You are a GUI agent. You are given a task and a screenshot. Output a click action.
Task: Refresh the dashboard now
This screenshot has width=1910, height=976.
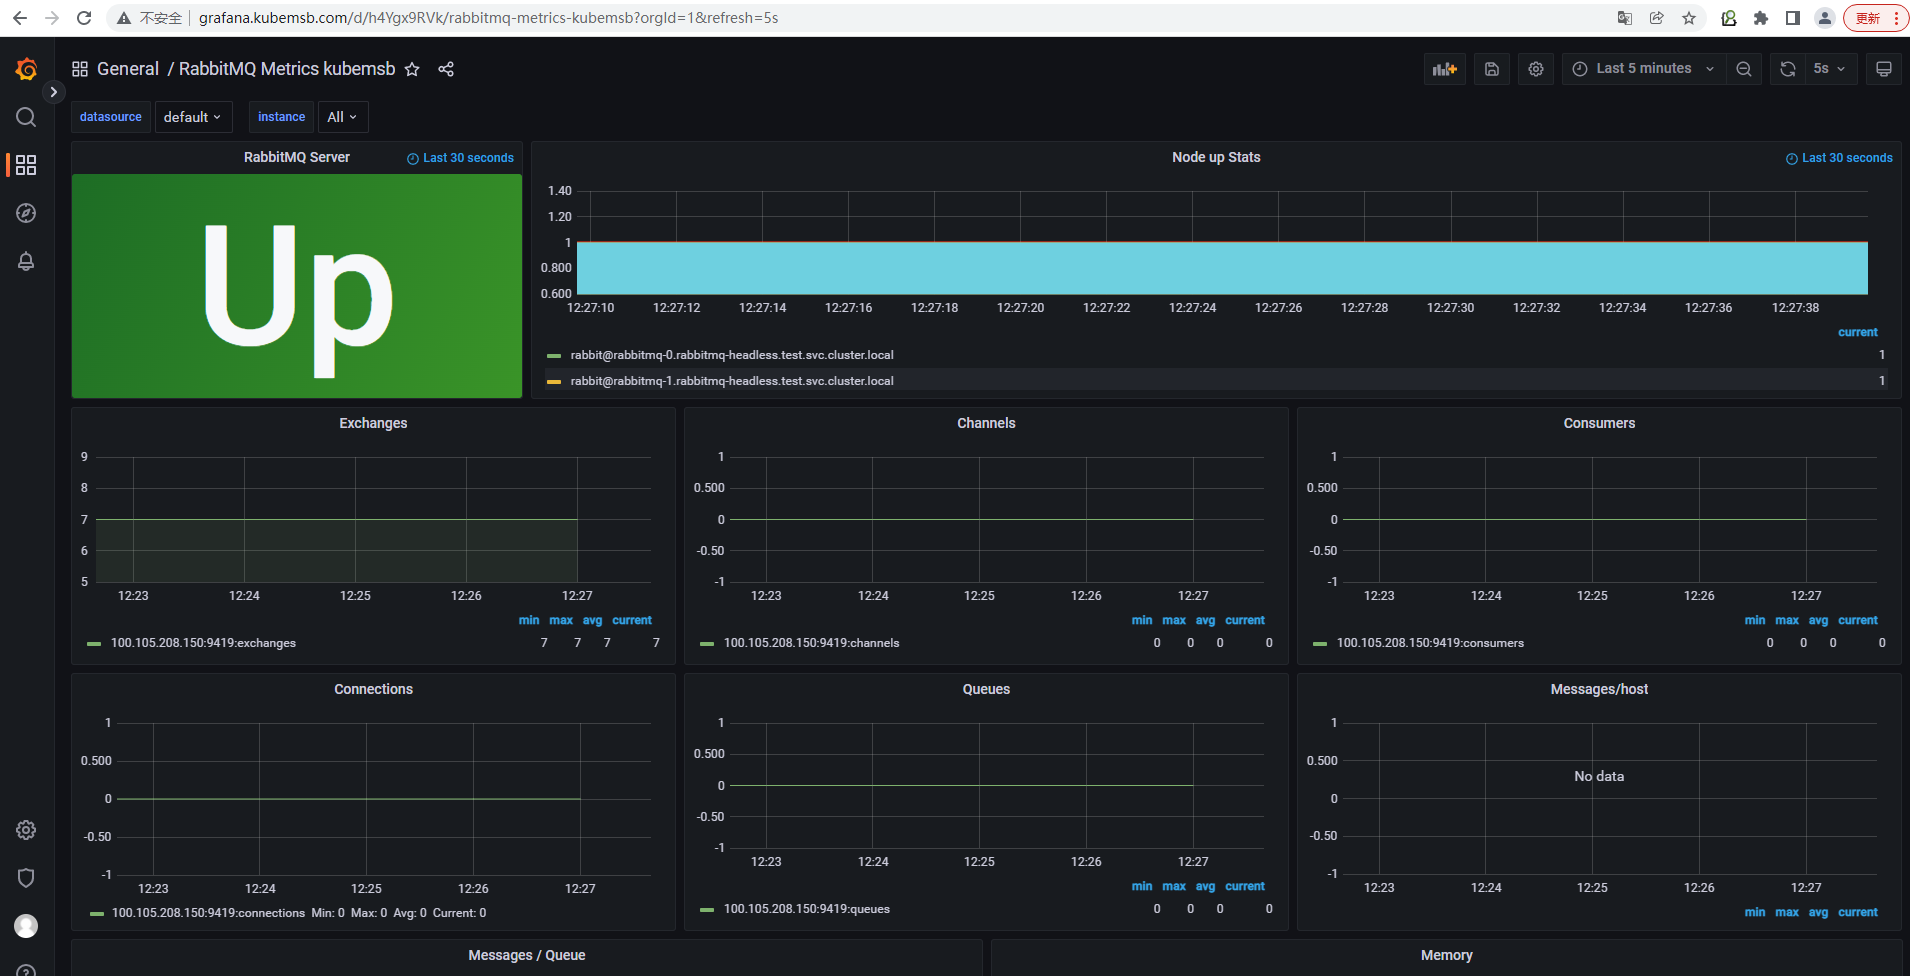coord(1788,69)
